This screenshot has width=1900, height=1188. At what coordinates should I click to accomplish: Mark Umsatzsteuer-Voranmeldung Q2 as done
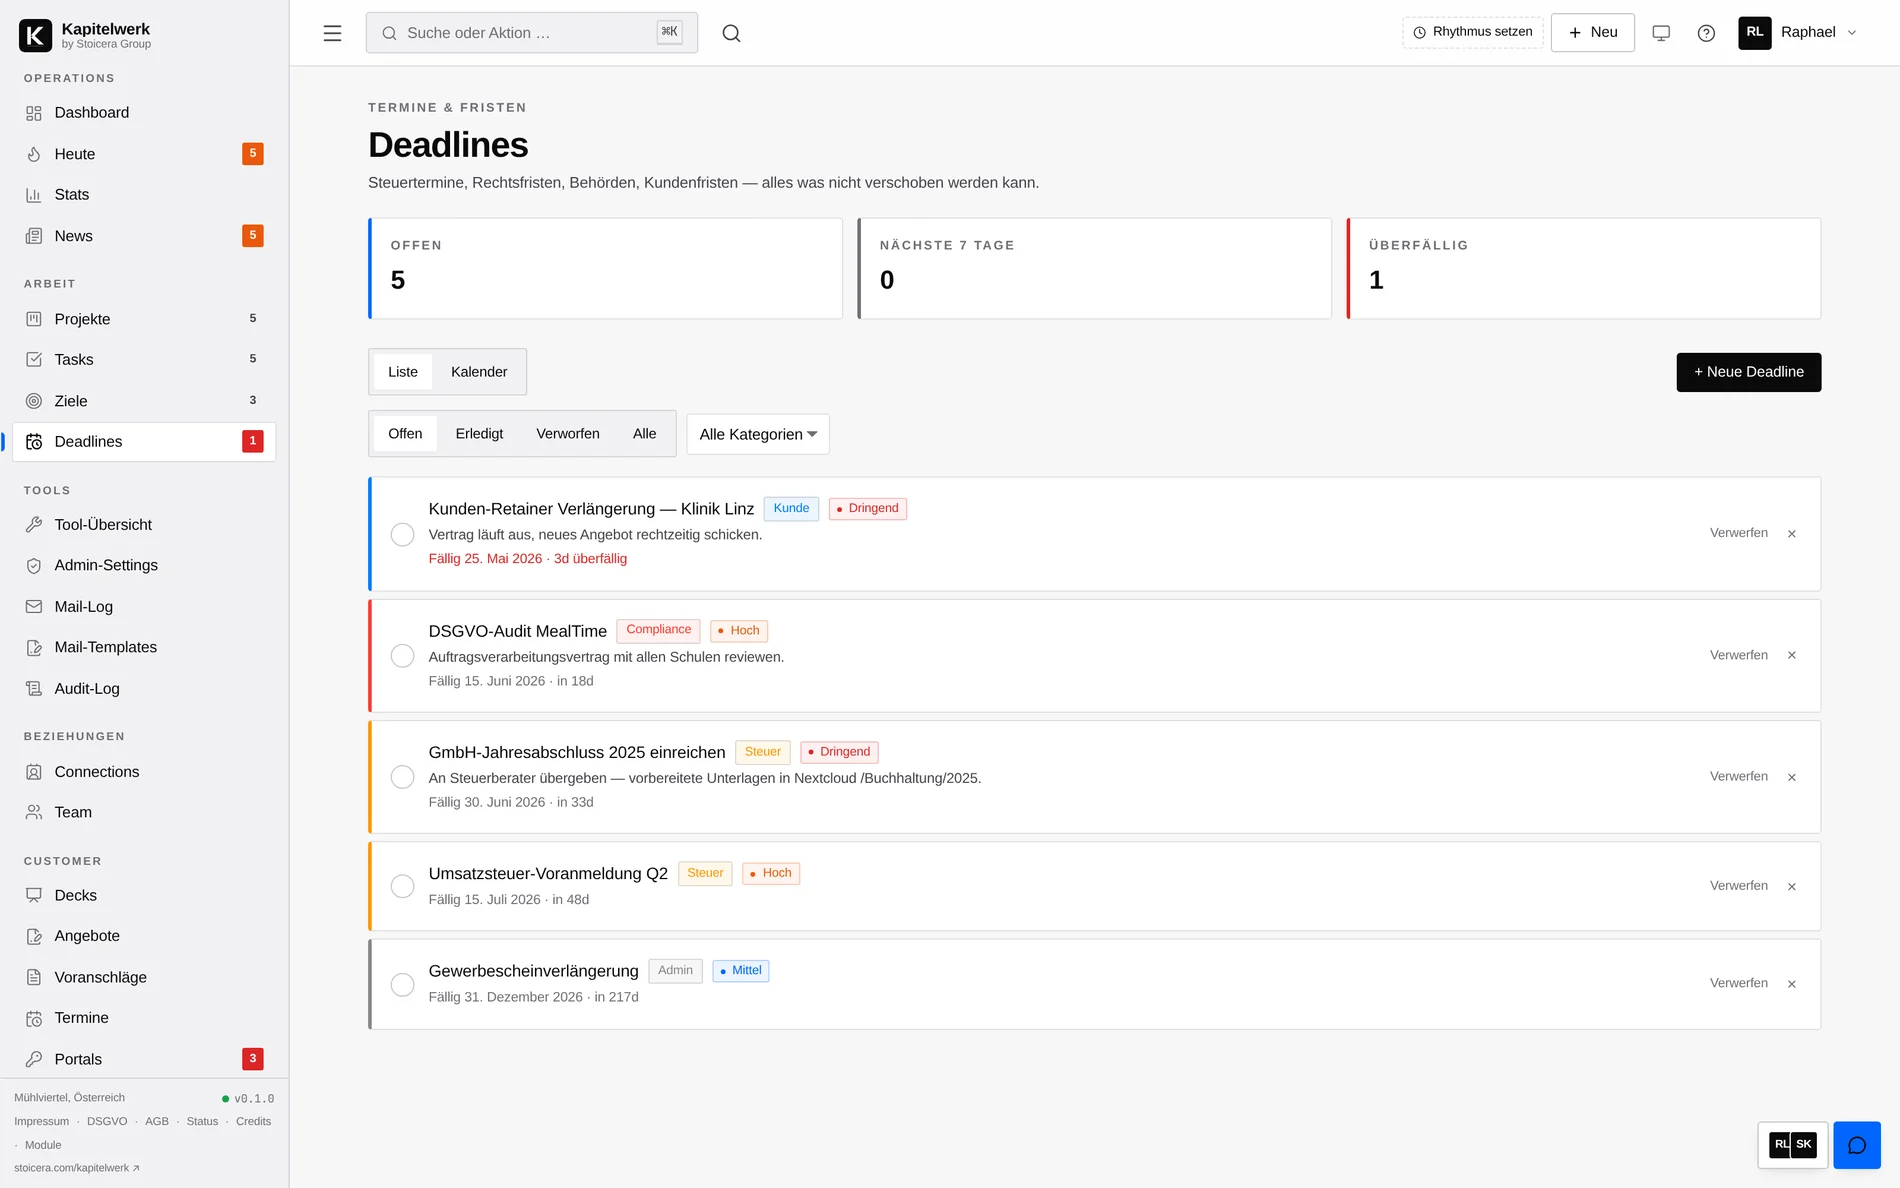click(x=402, y=886)
